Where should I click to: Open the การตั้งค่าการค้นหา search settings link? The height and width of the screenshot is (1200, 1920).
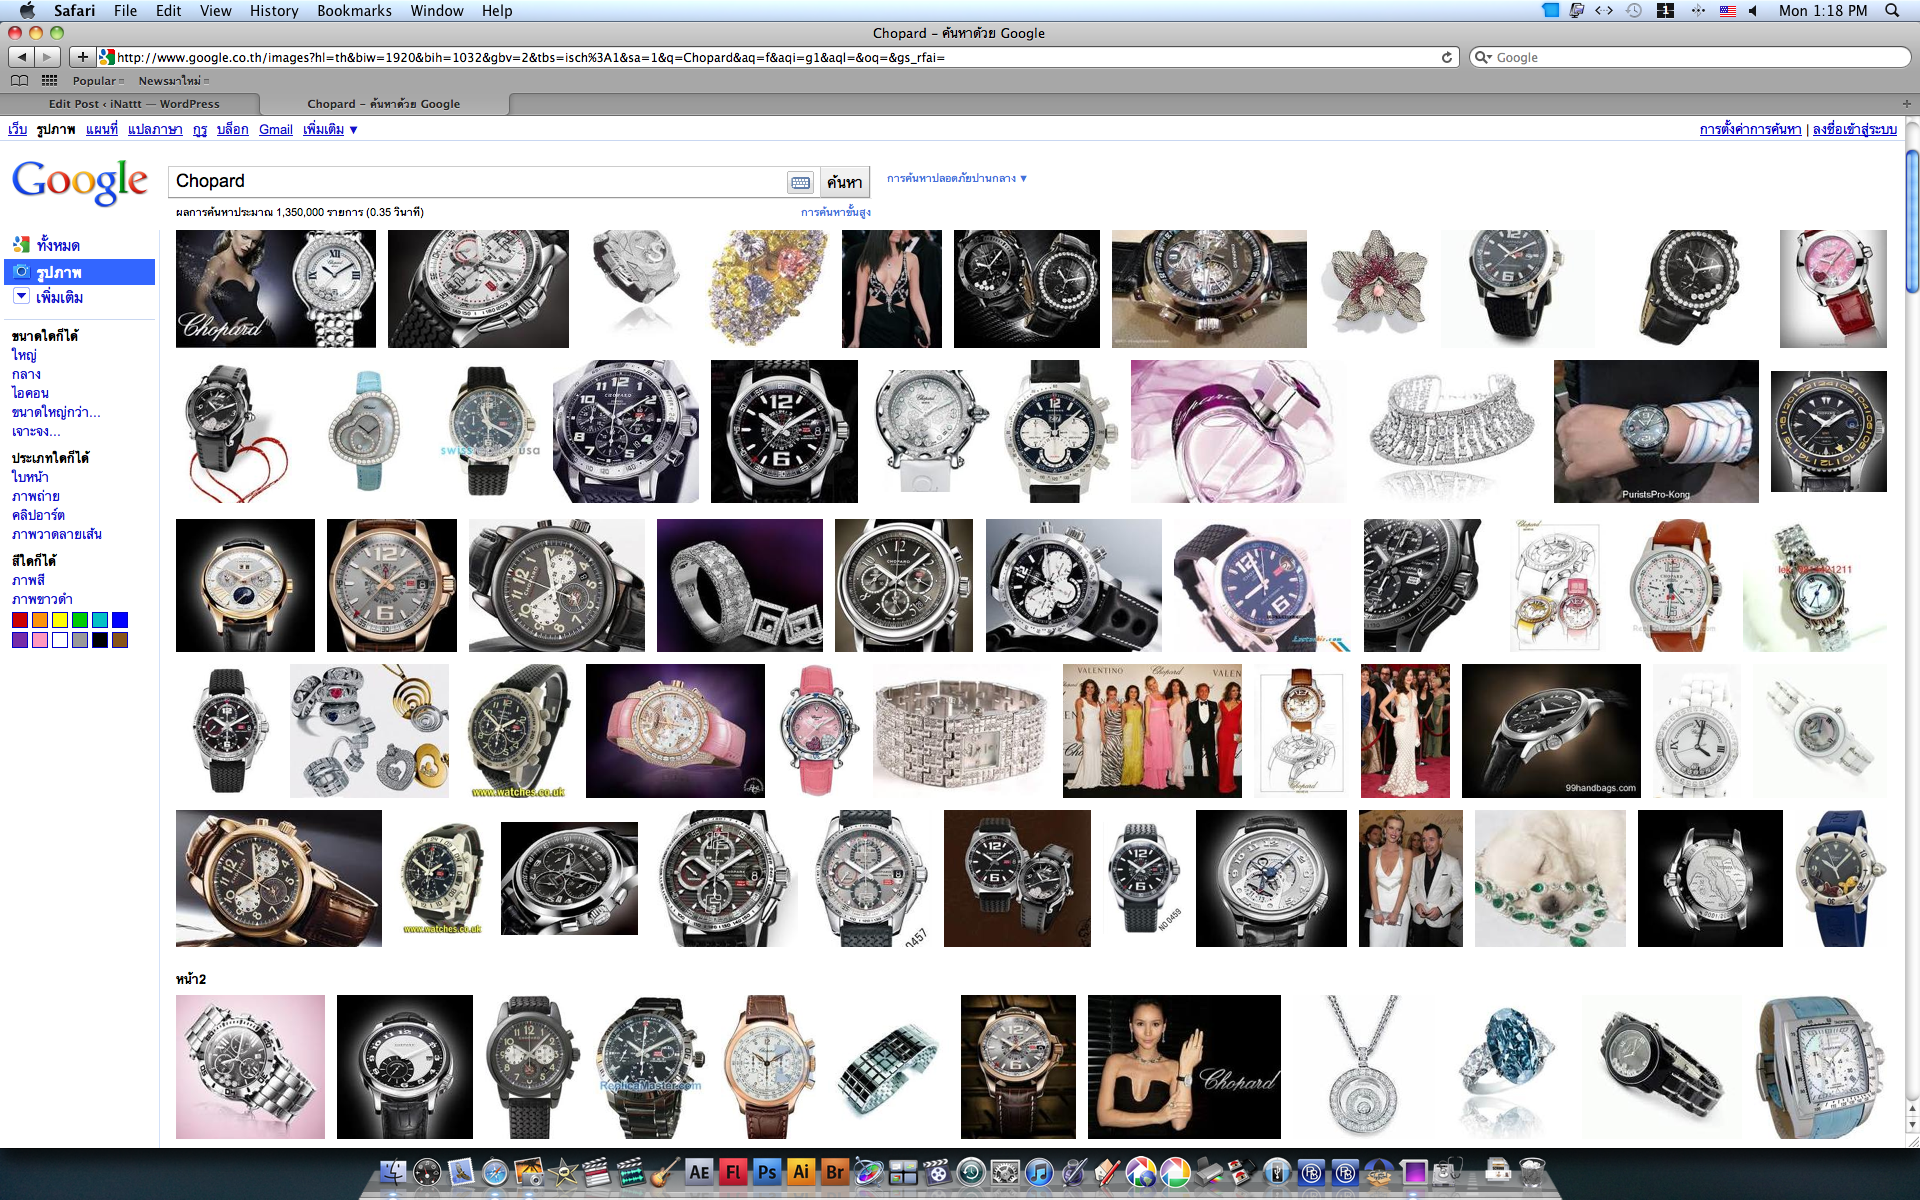pos(1750,129)
